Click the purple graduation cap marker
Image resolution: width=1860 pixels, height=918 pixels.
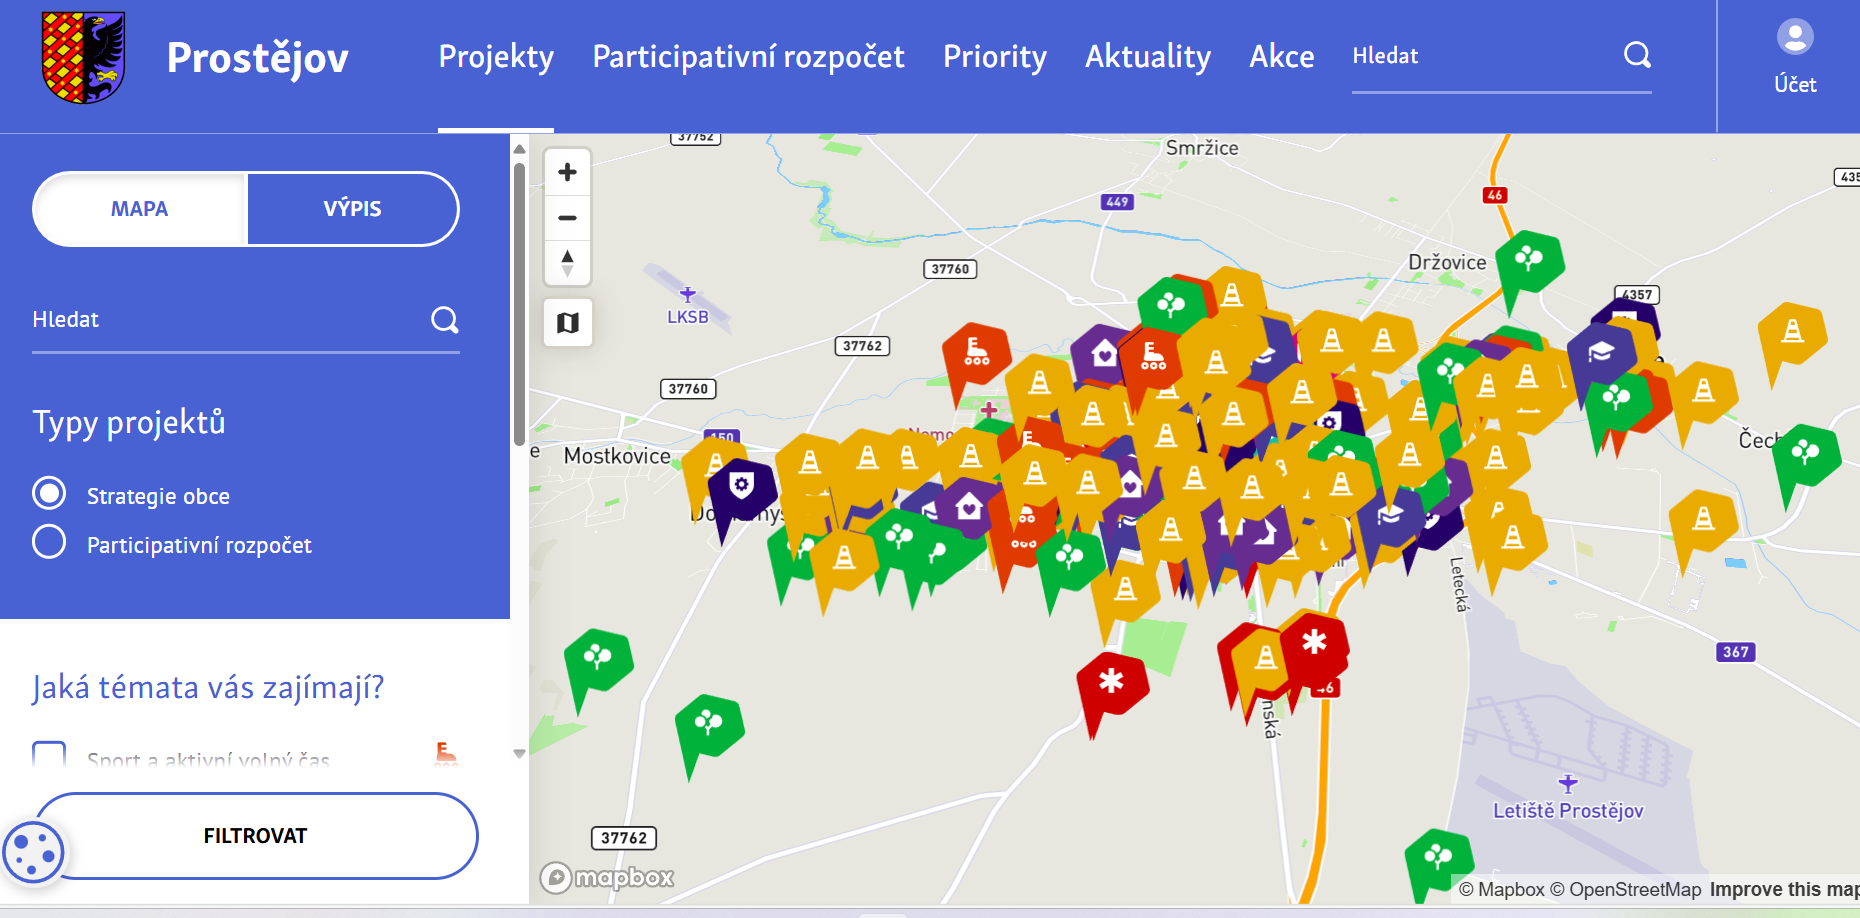[x=1601, y=352]
